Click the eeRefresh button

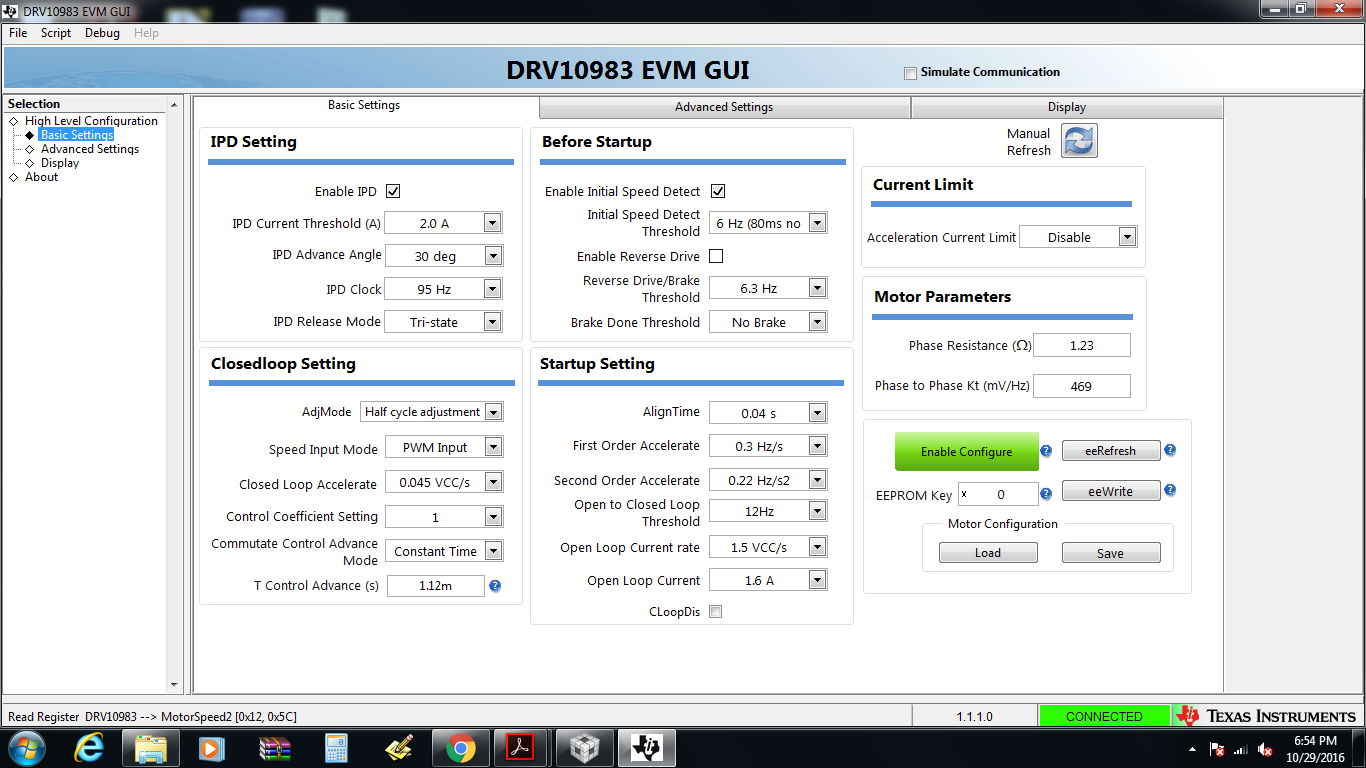coord(1111,450)
